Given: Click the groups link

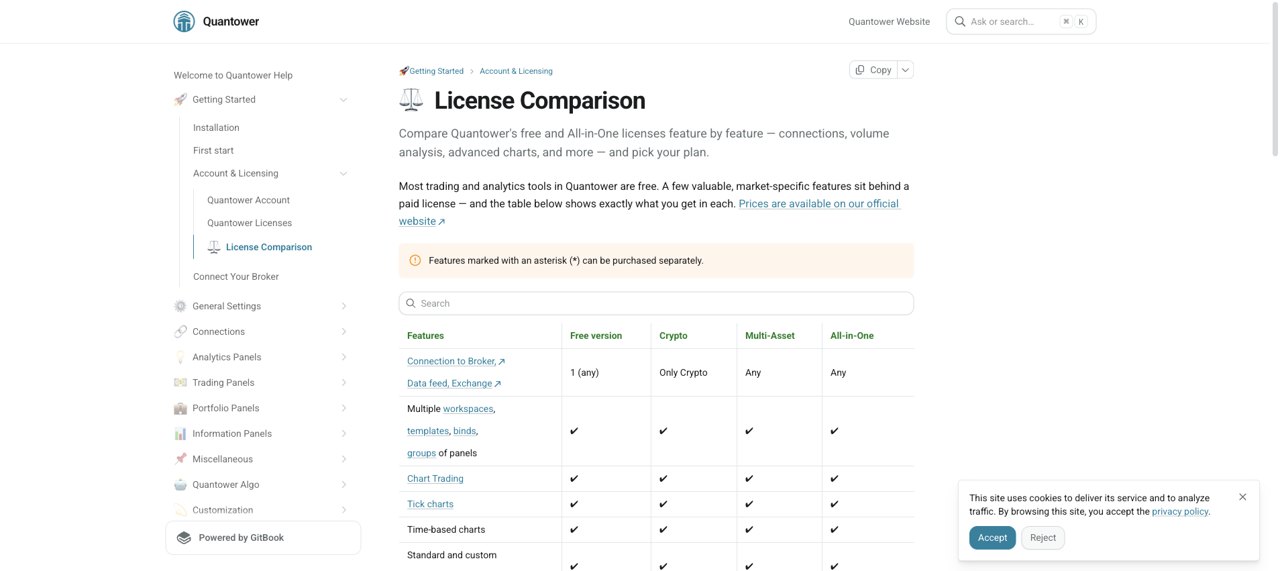Looking at the screenshot, I should click(x=421, y=453).
